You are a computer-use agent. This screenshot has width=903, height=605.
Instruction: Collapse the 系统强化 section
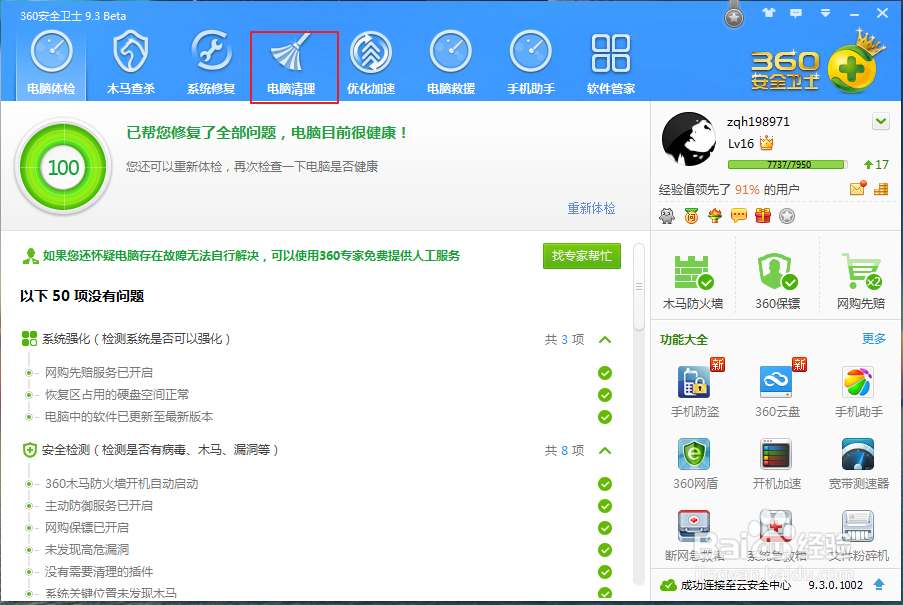(x=605, y=340)
